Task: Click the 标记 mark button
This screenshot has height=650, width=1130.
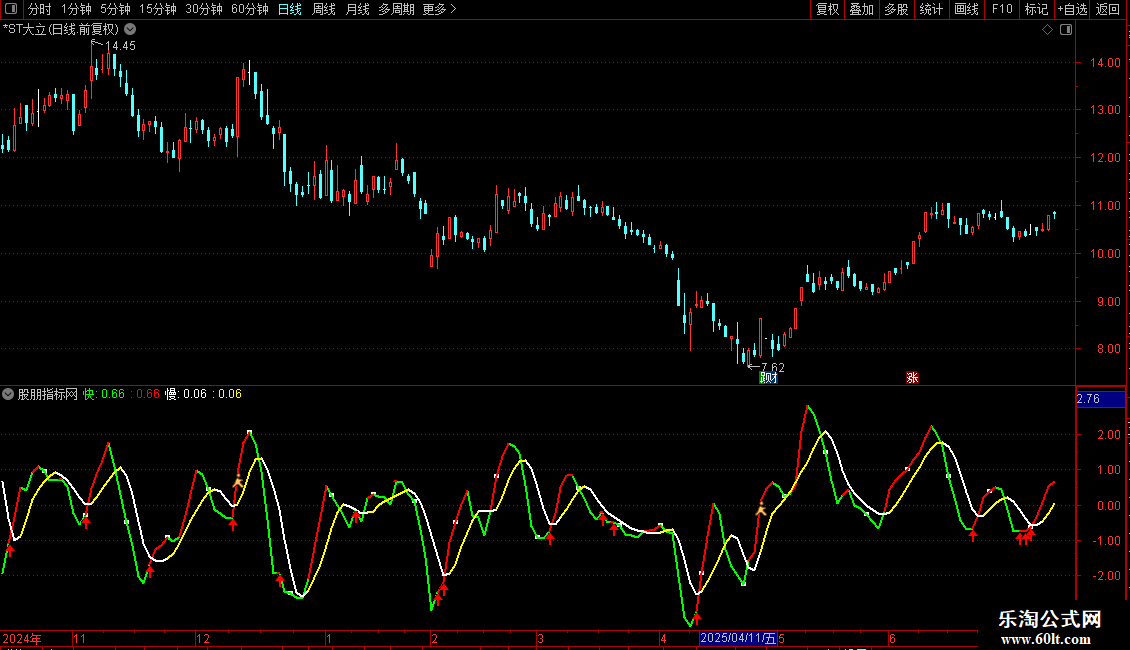Action: (1036, 9)
